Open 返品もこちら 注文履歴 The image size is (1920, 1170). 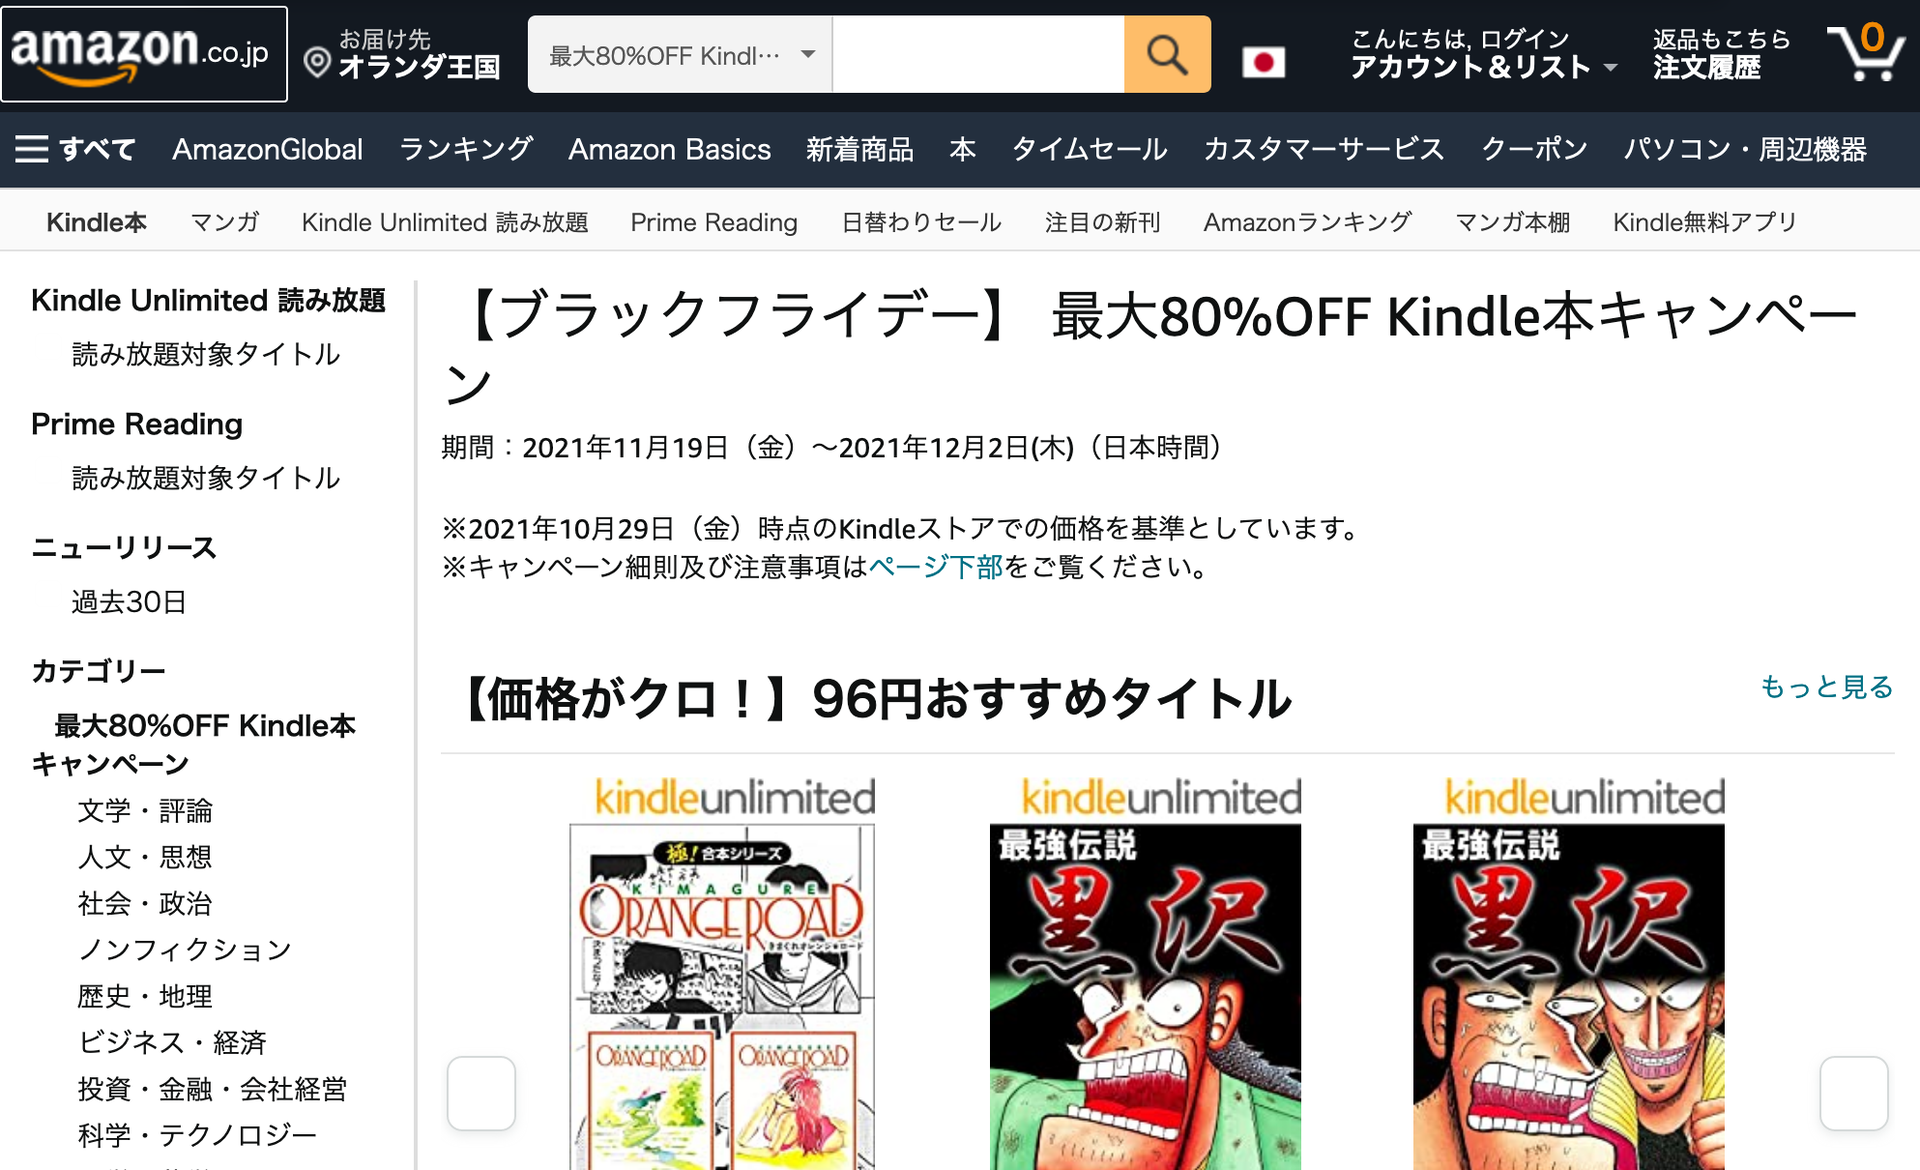[x=1721, y=54]
